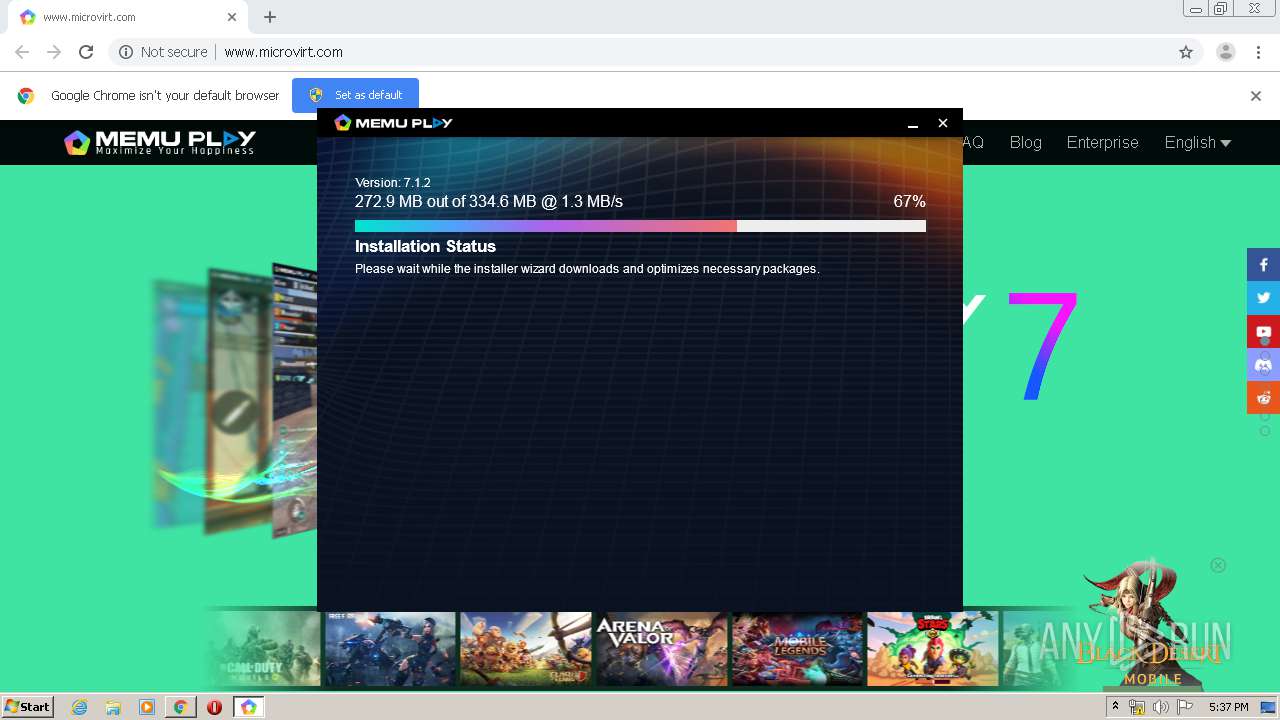This screenshot has height=720, width=1280.
Task: Go back to the previous page
Action: click(22, 52)
